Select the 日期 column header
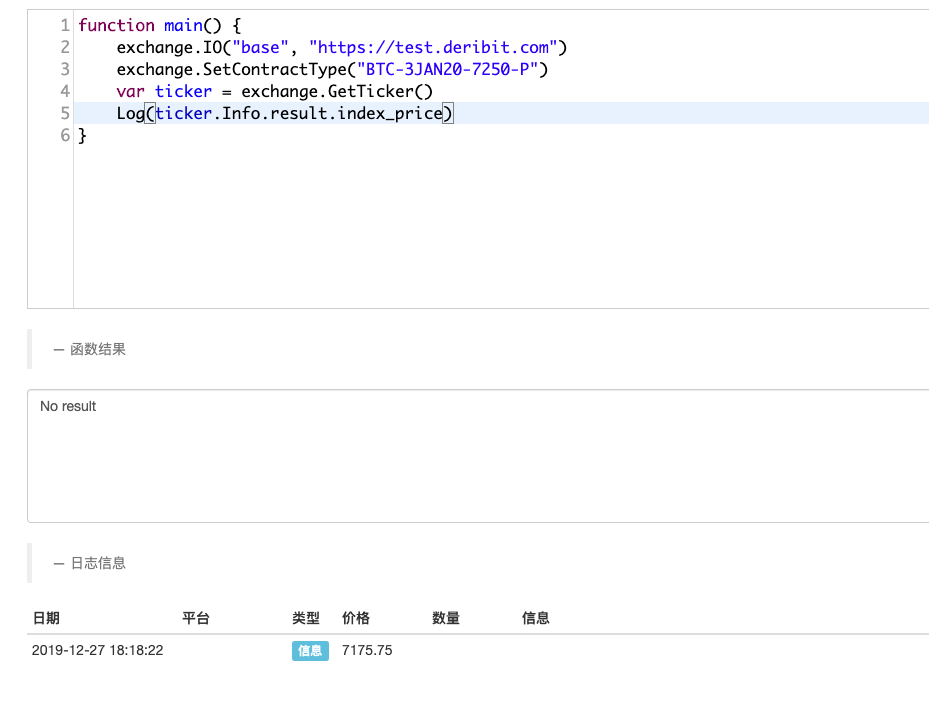 click(x=46, y=618)
